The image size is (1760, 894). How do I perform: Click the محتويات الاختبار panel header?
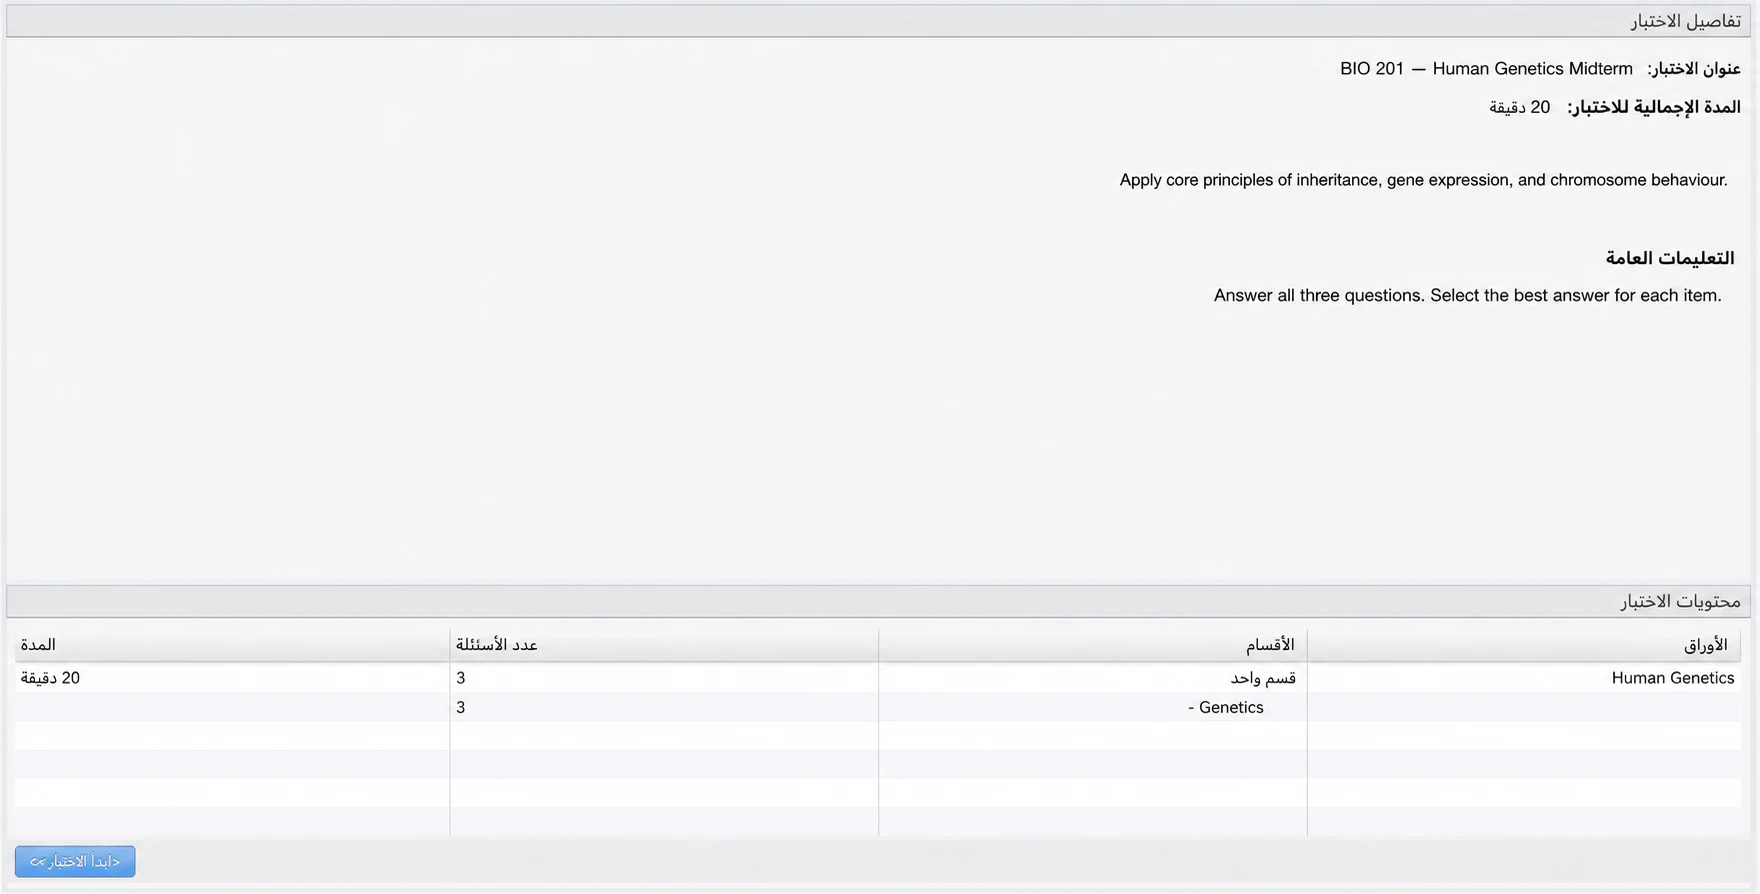(878, 601)
